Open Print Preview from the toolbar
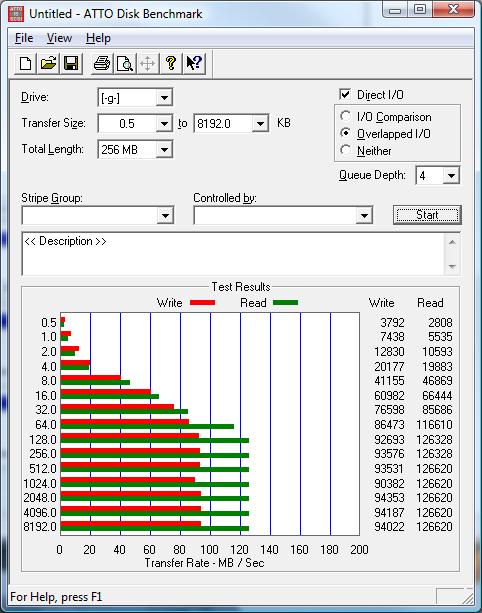Viewport: 482px width, 613px height. click(125, 63)
